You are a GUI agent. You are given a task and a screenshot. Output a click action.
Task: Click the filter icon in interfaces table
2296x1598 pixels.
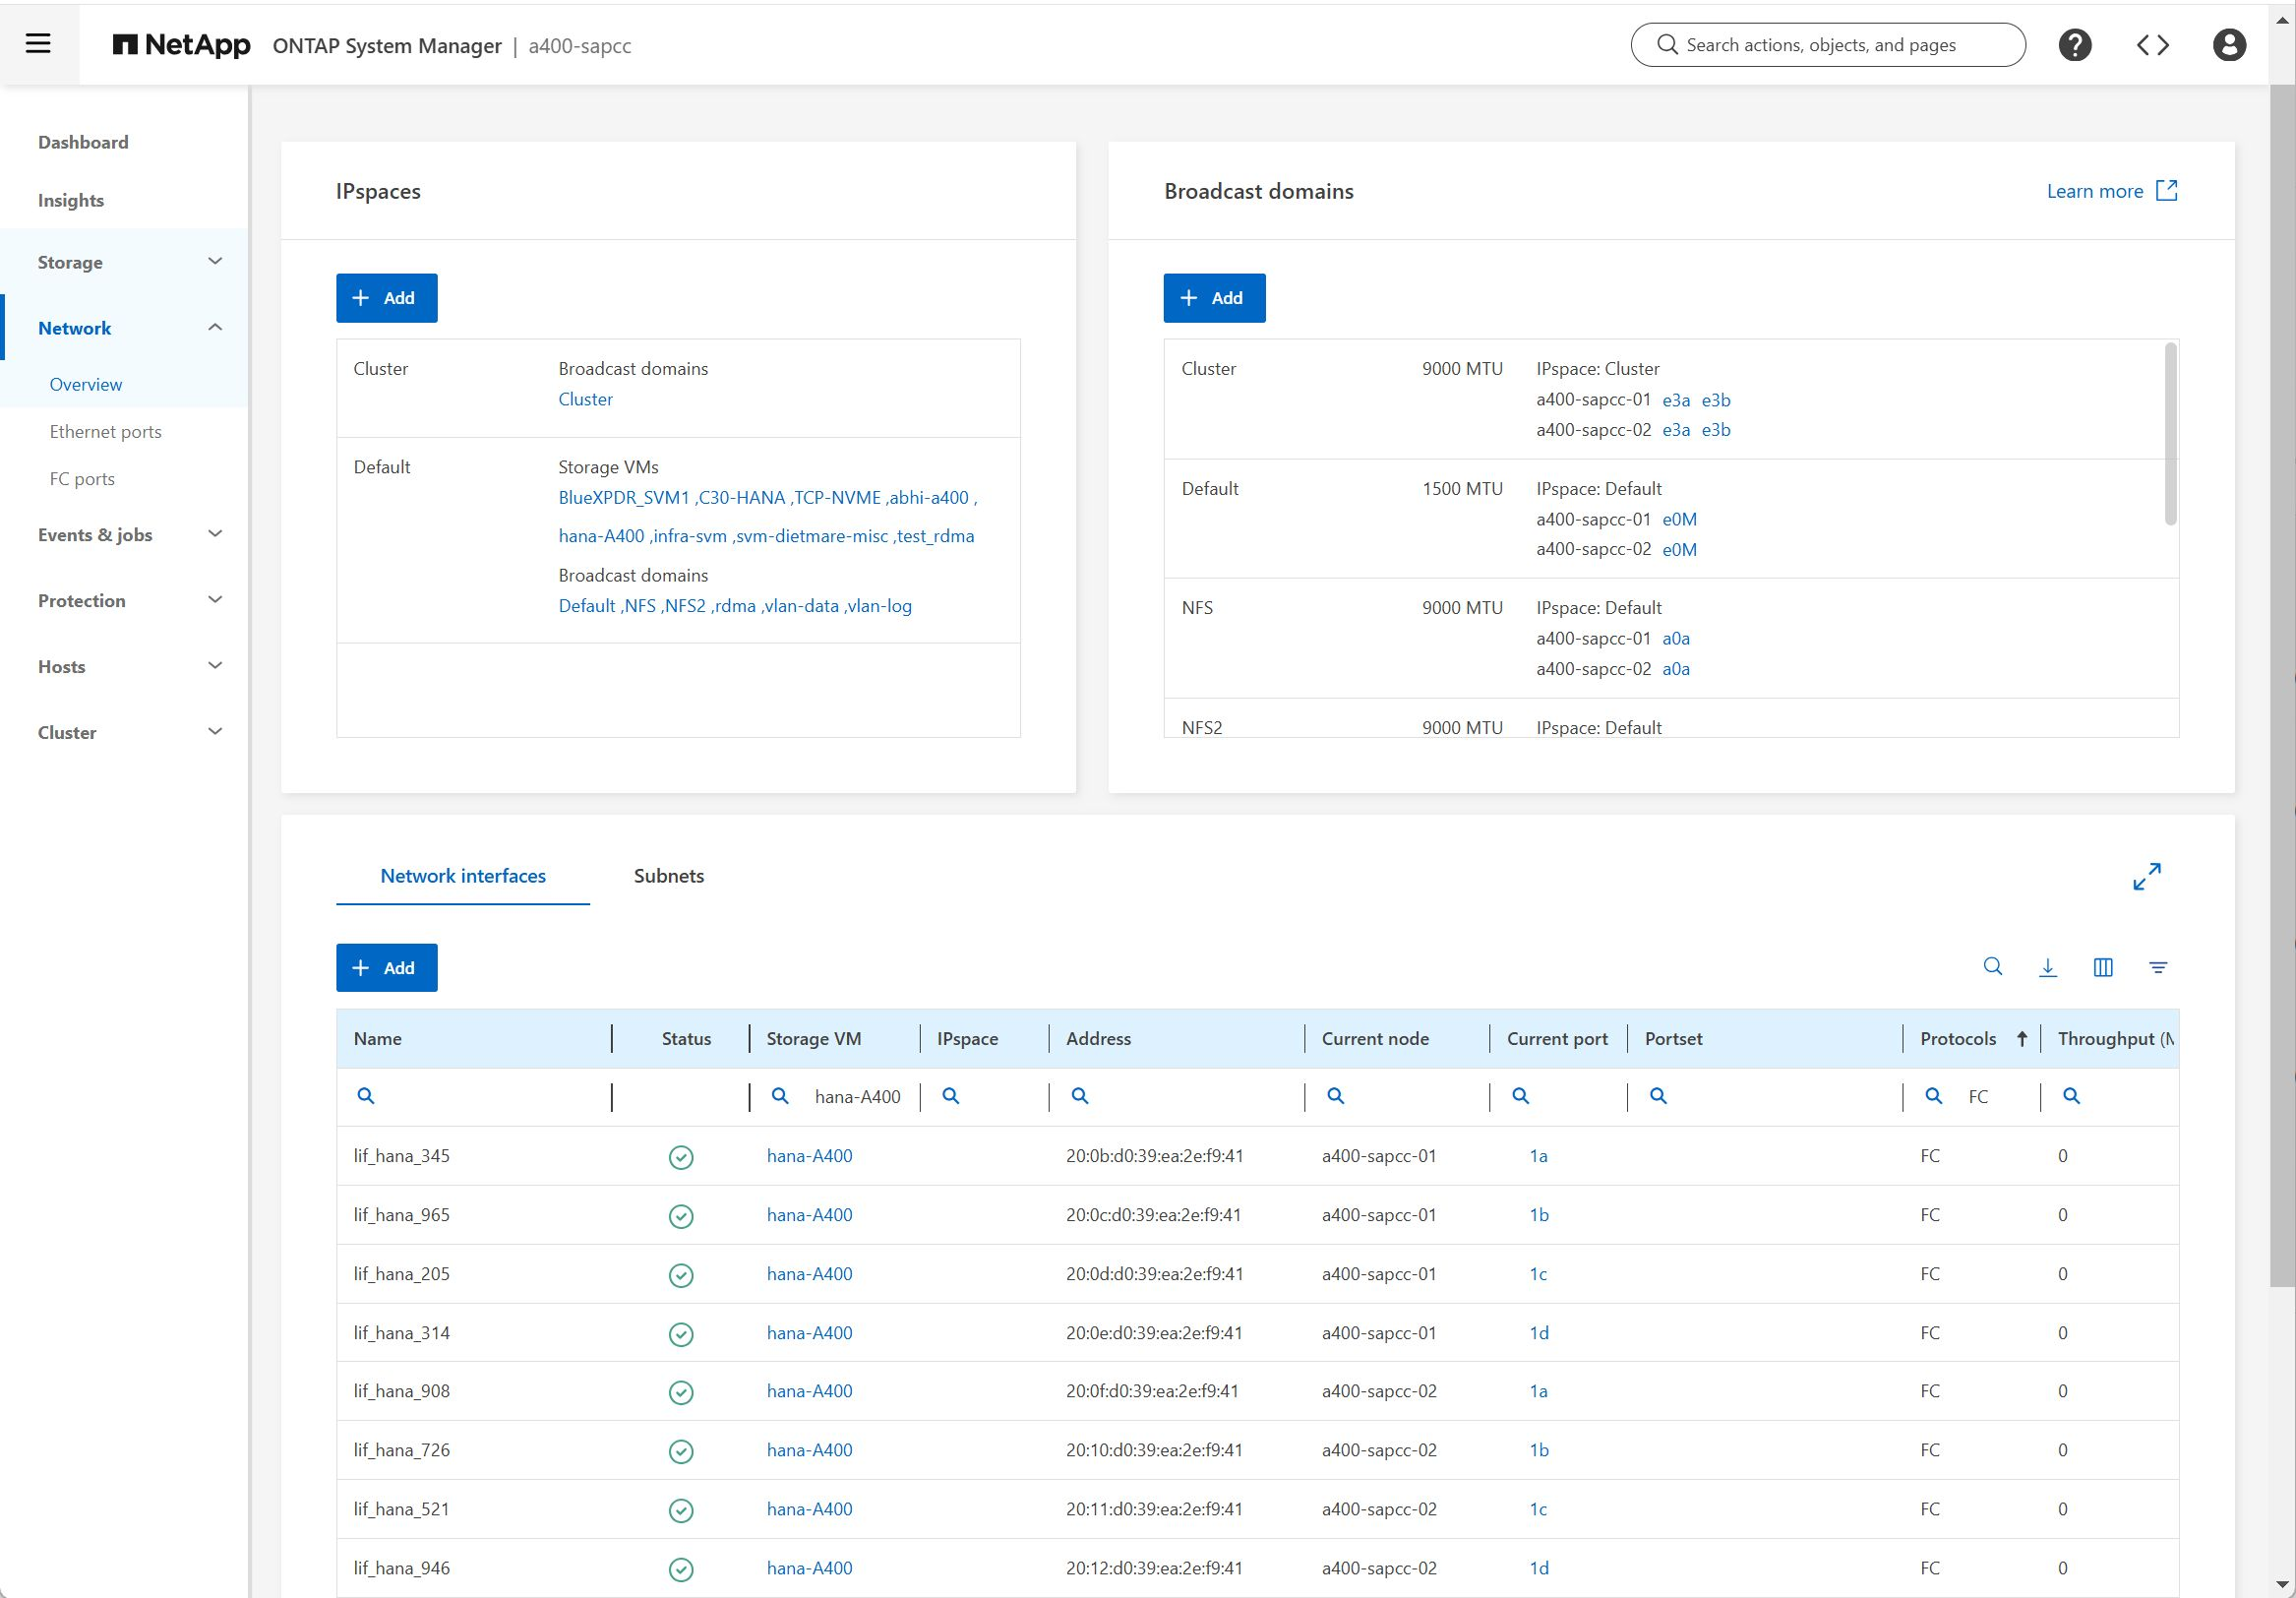point(2160,966)
